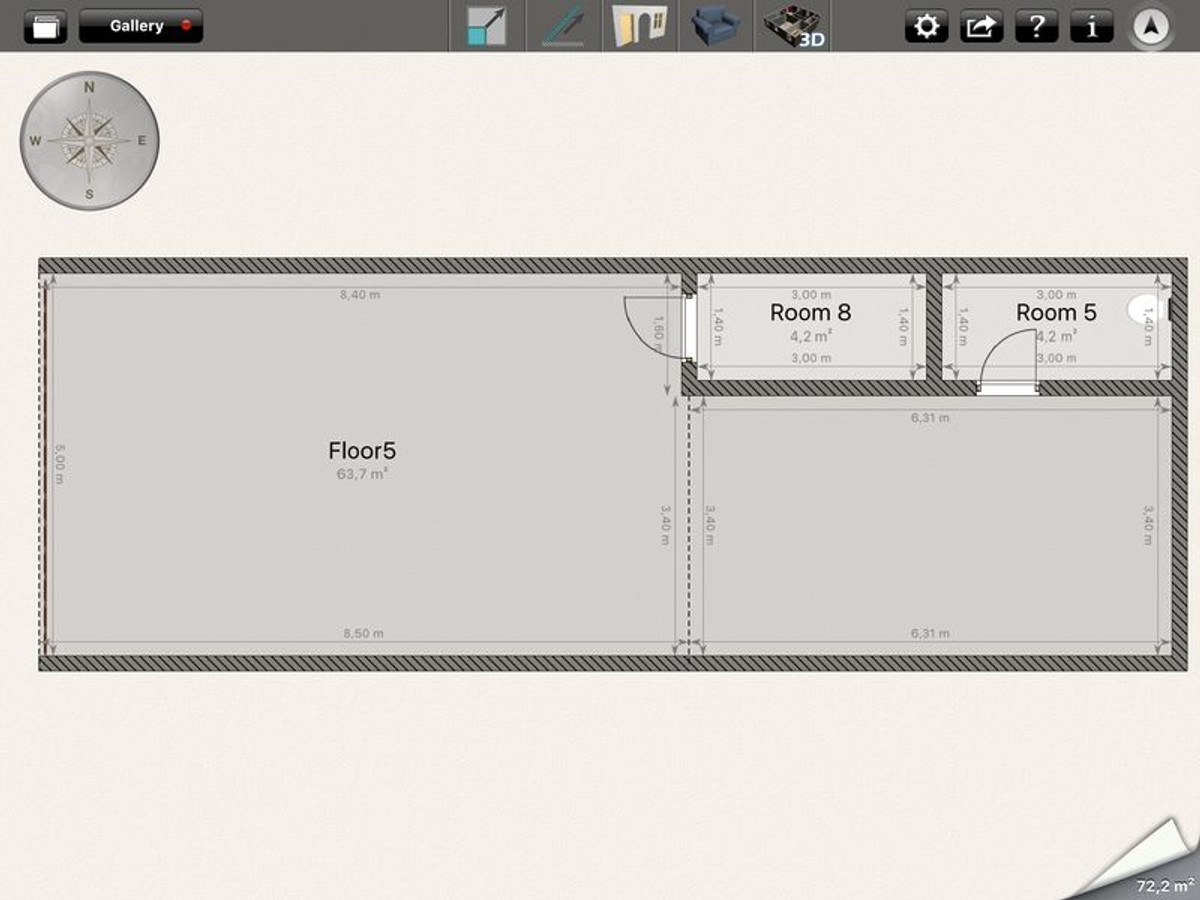Switch to the 3D view

(793, 26)
